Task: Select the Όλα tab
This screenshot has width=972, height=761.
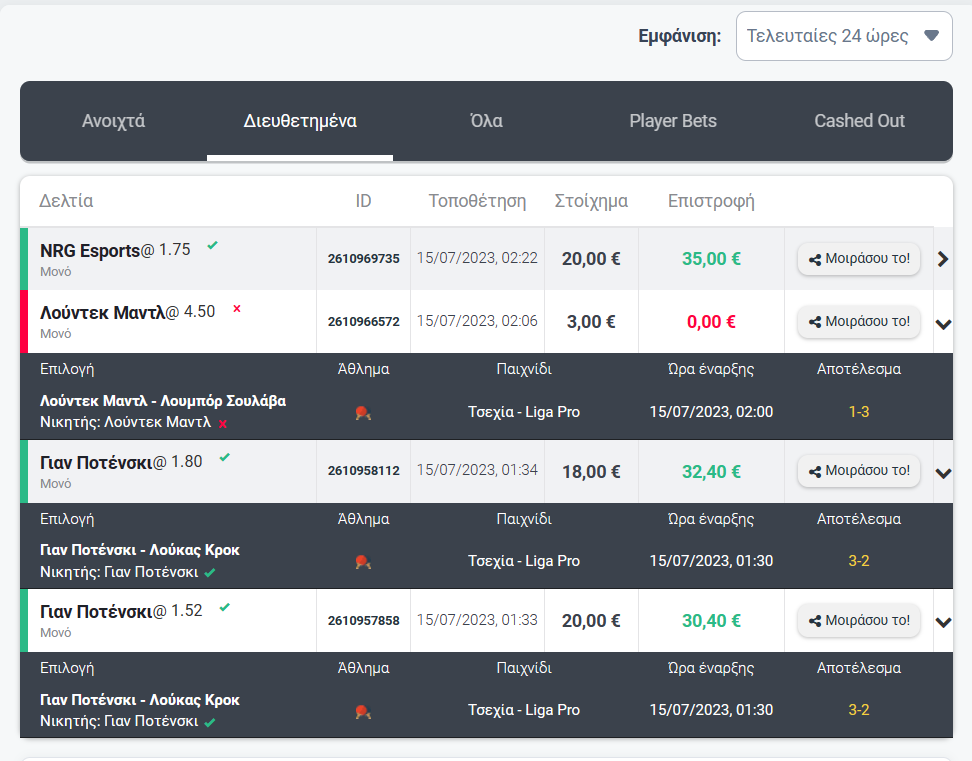Action: [x=486, y=121]
